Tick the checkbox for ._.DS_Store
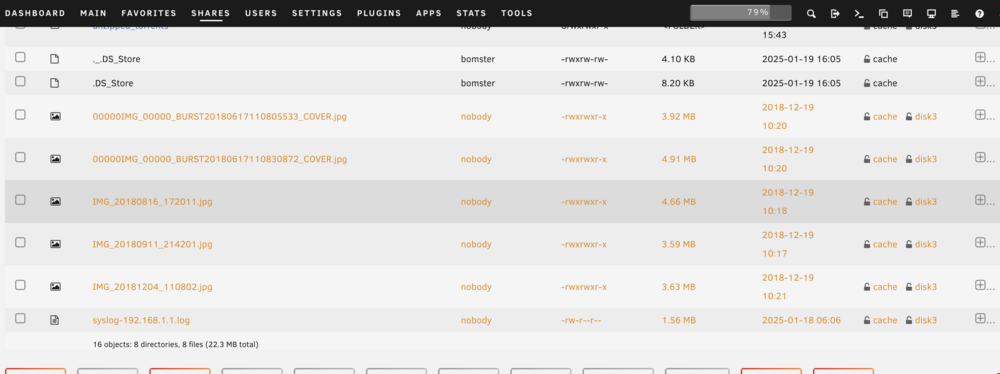Screen dimensions: 1000x374 (x=20, y=57)
